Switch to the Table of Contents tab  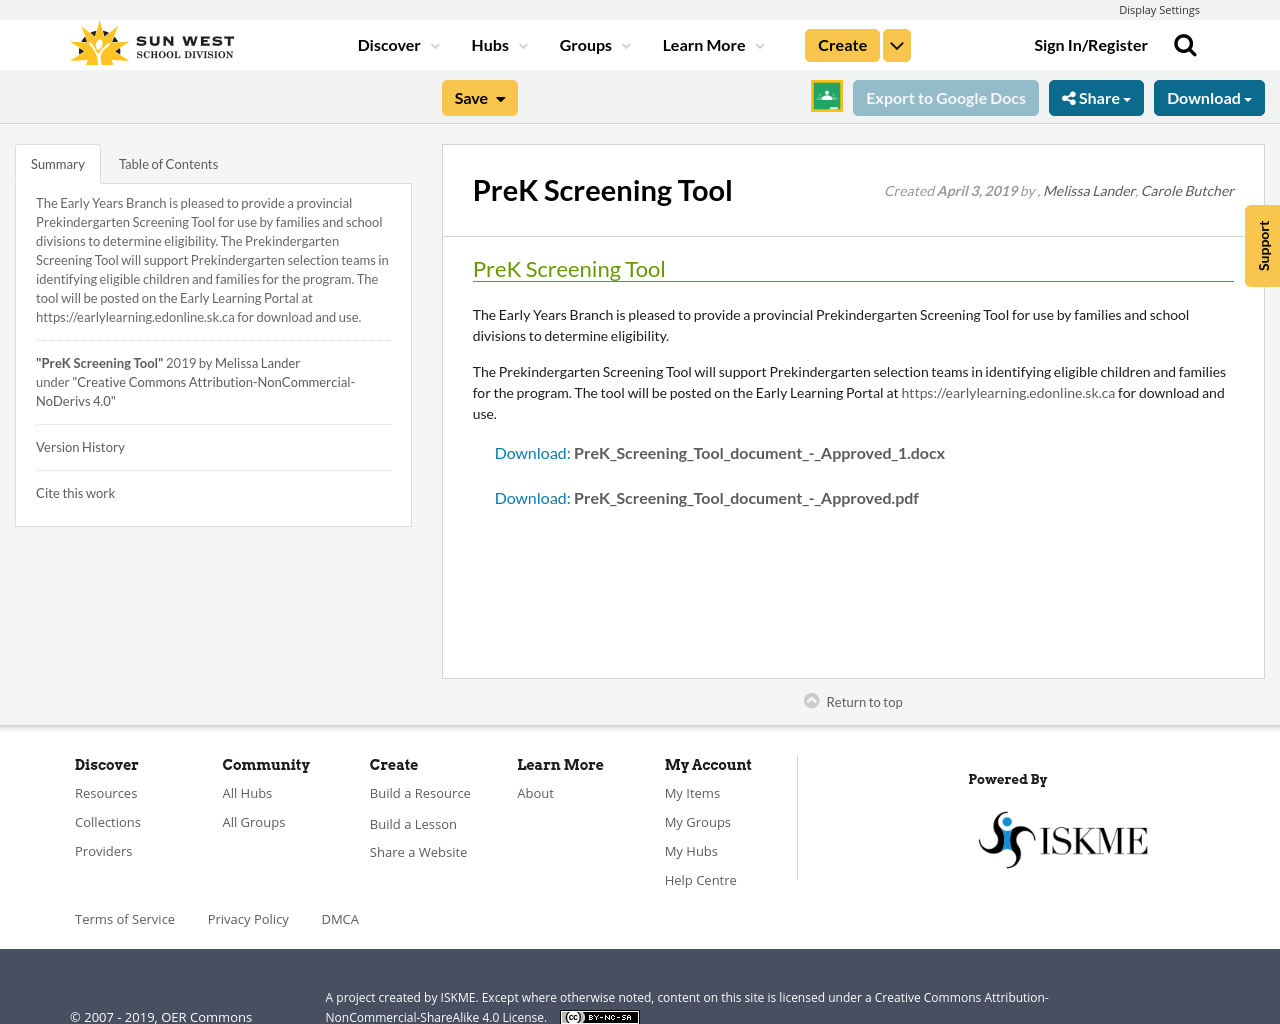coord(168,162)
